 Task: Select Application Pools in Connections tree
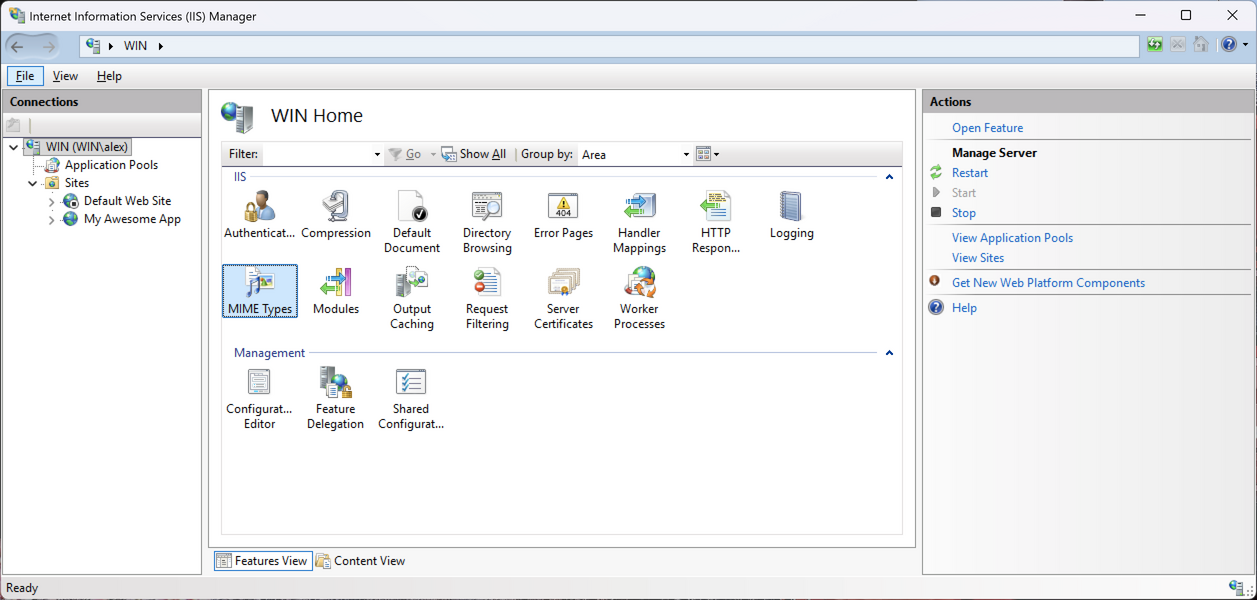tap(111, 165)
